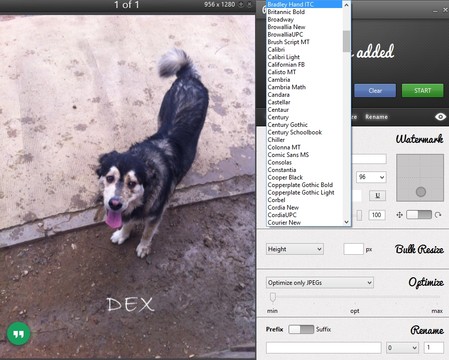
Task: Click the blue Clear button
Action: point(375,91)
